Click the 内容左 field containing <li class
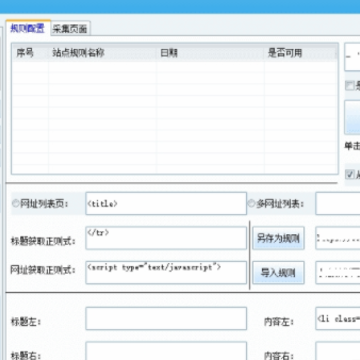 pyautogui.click(x=338, y=319)
